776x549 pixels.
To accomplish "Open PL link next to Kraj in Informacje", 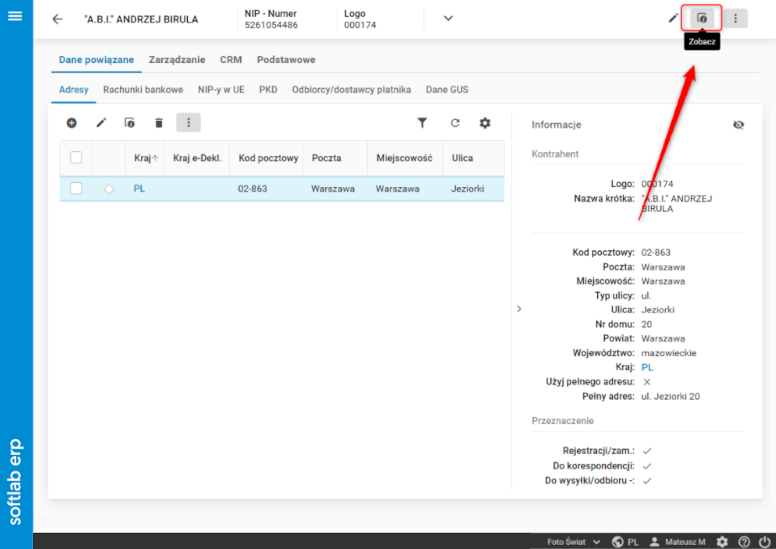I will point(647,367).
